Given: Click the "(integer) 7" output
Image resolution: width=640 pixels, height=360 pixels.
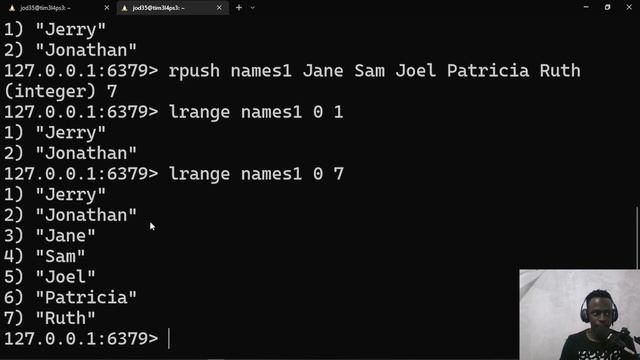Looking at the screenshot, I should click(x=60, y=91).
